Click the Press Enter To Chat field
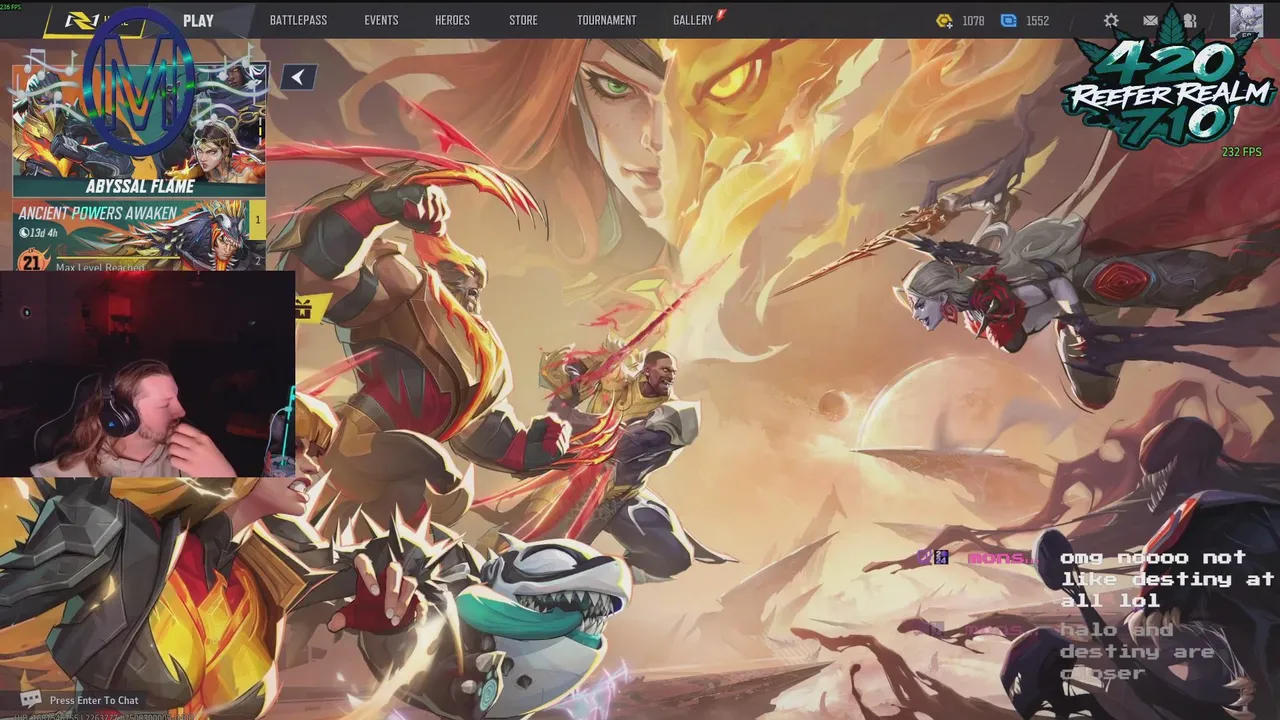The height and width of the screenshot is (720, 1280). [94, 700]
